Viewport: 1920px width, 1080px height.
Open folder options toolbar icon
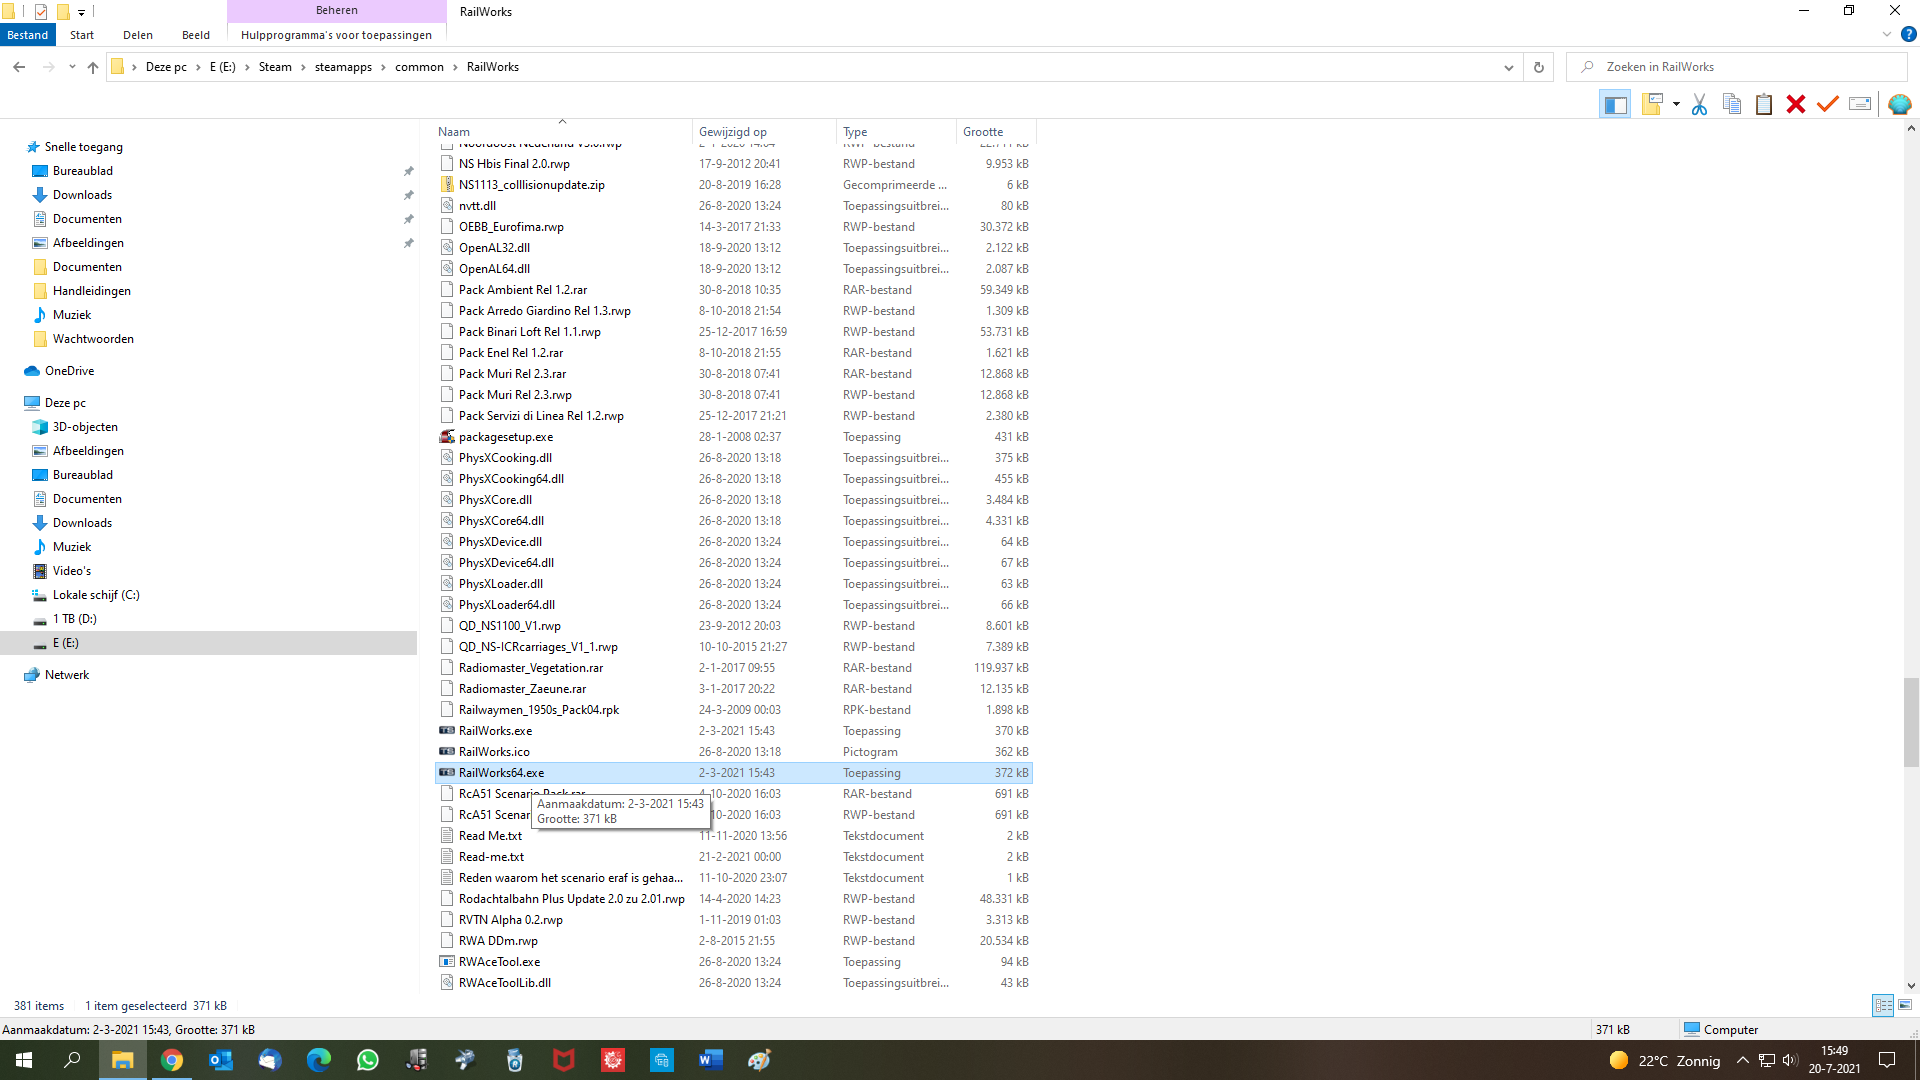point(1652,104)
